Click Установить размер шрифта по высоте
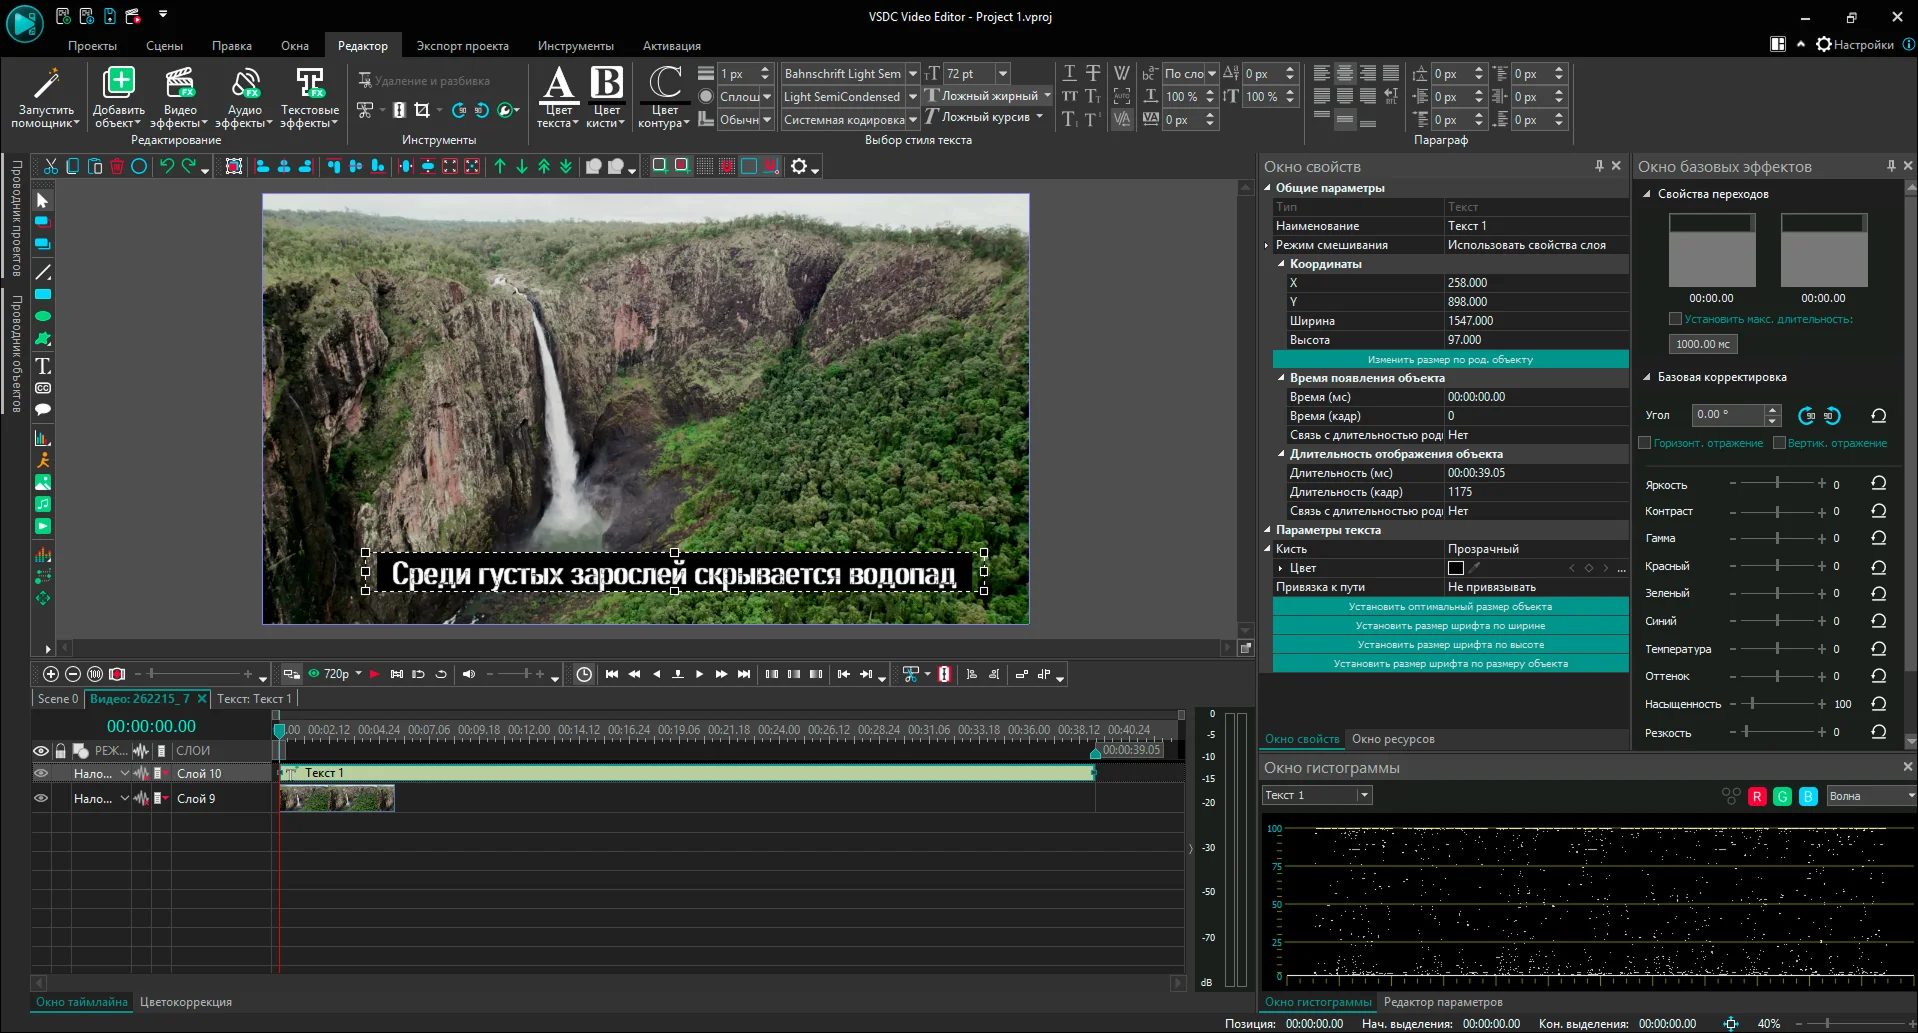 [1450, 644]
